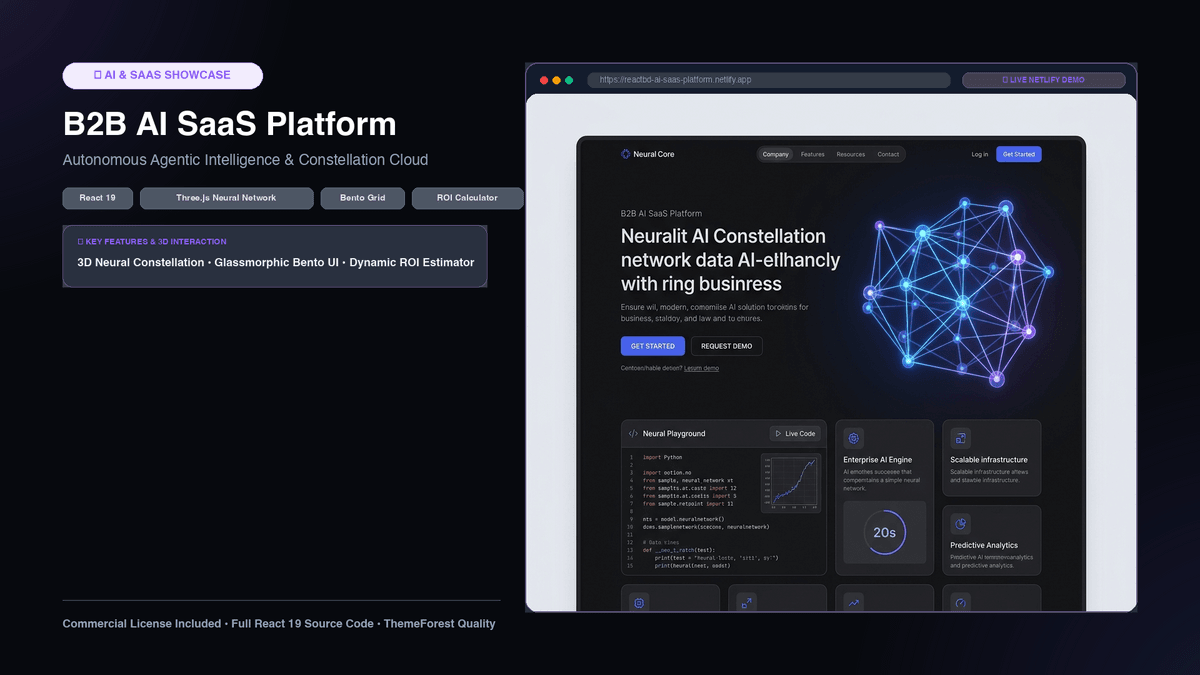Click the code brackets icon beside Neural Playground
The height and width of the screenshot is (675, 1200).
click(633, 434)
